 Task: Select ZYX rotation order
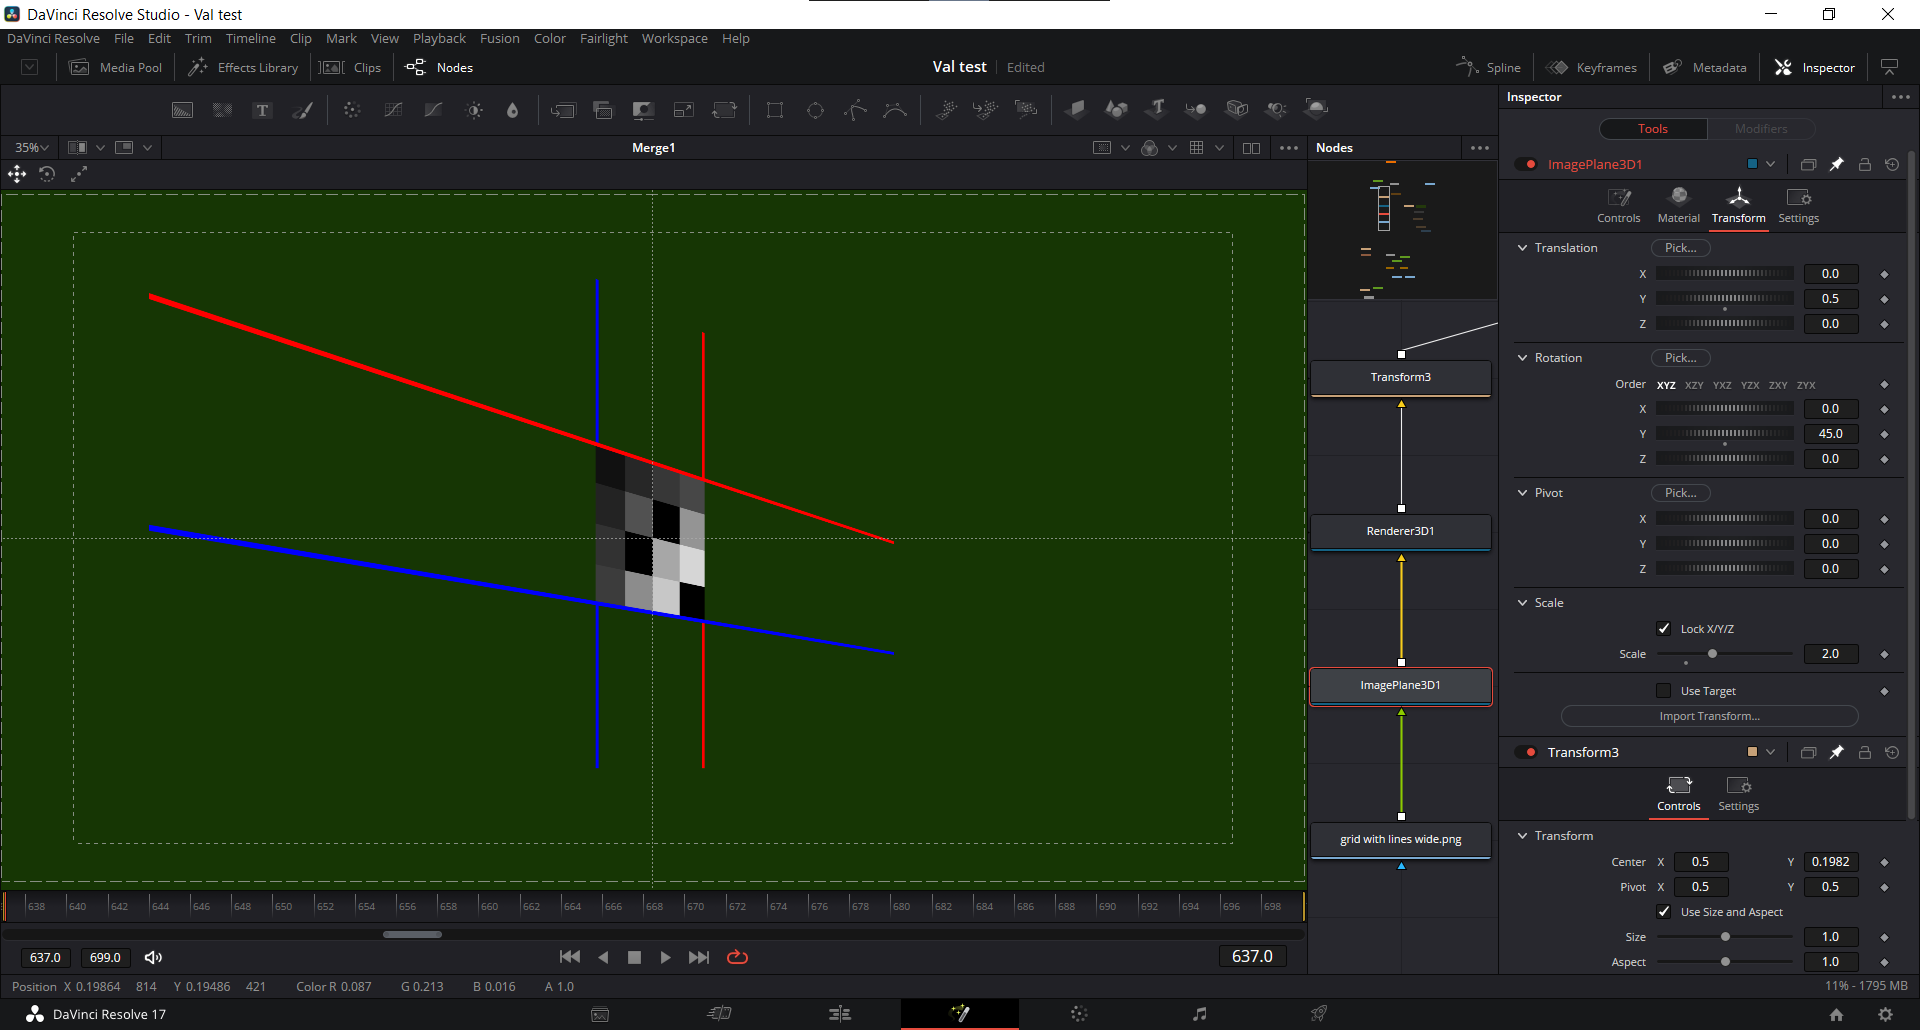(x=1806, y=385)
